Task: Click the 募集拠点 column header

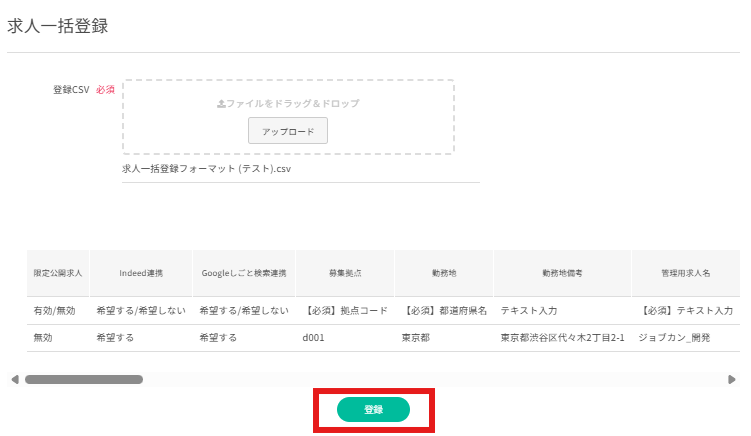Action: 345,273
